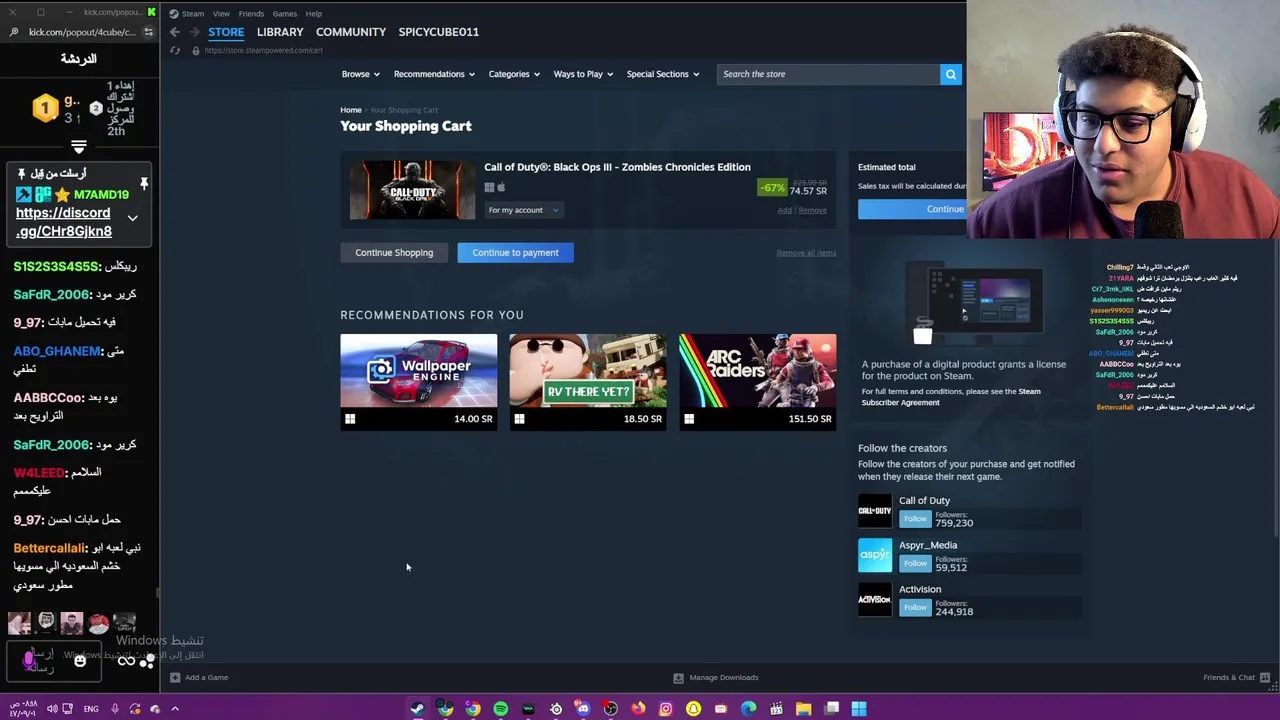Screen dimensions: 1280x720
Task: Switch to the LIBRARY tab
Action: coord(280,32)
